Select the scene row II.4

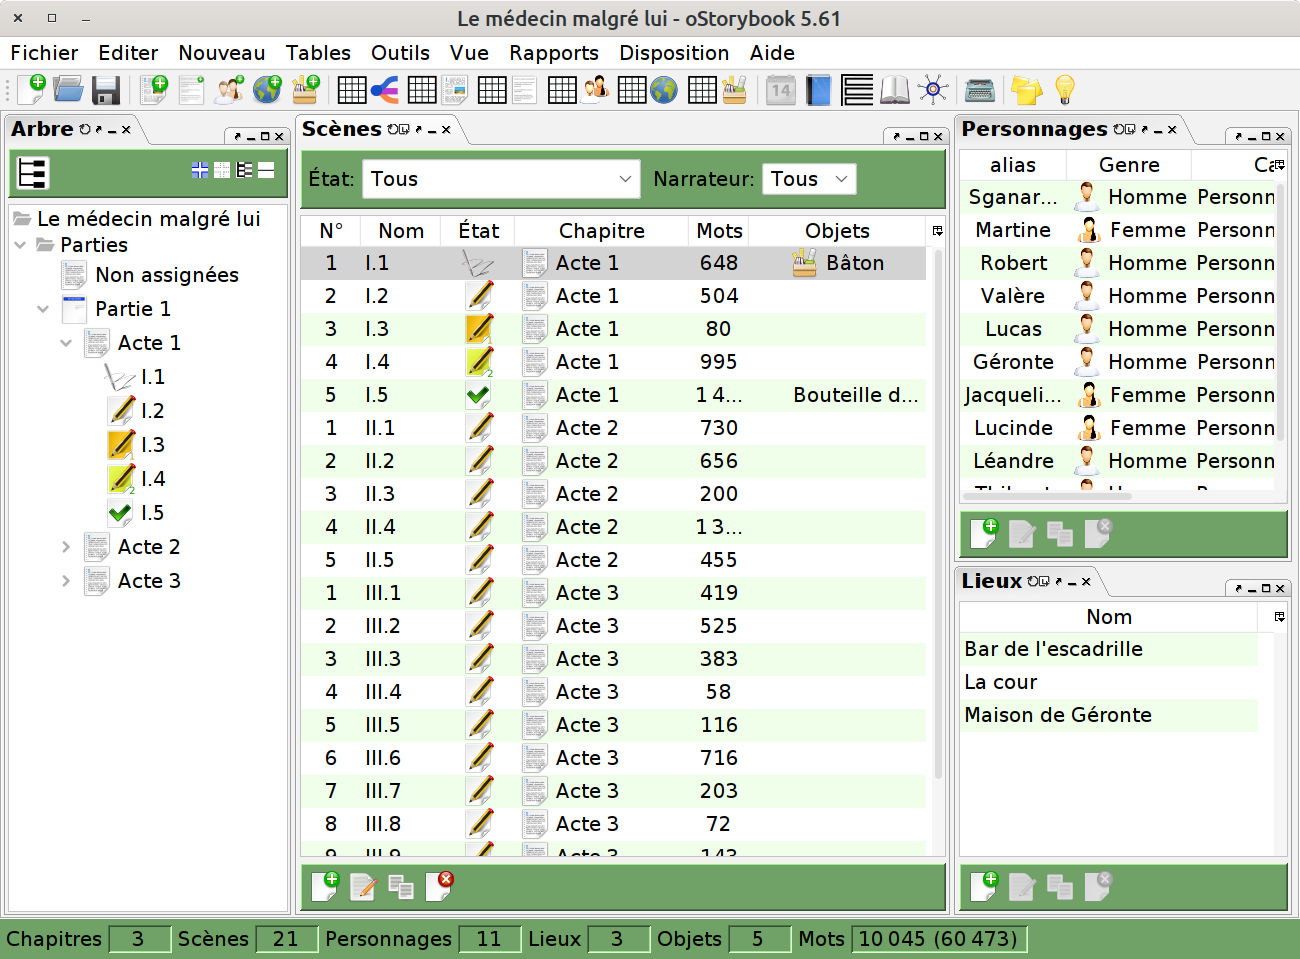pos(614,527)
